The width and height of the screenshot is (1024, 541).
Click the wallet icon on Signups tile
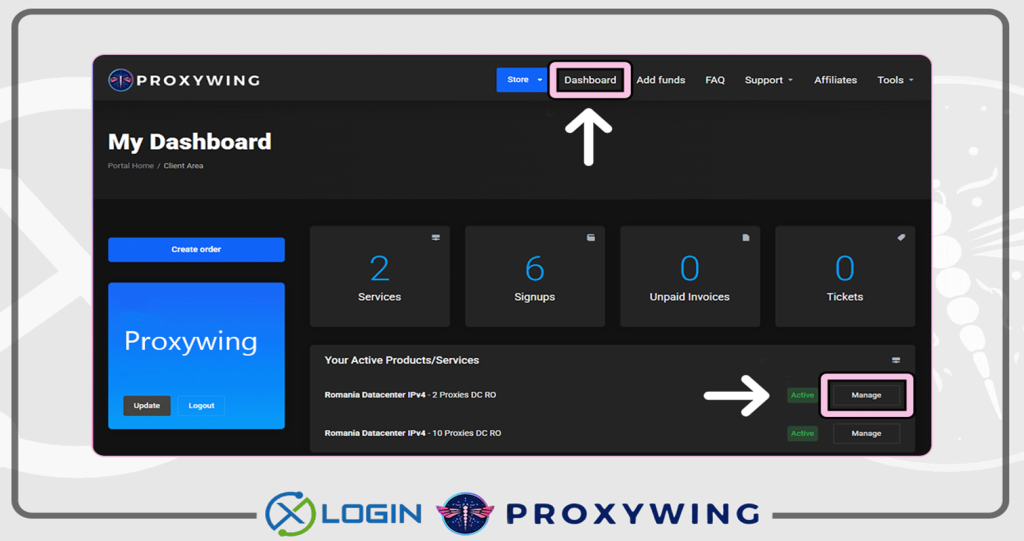590,237
